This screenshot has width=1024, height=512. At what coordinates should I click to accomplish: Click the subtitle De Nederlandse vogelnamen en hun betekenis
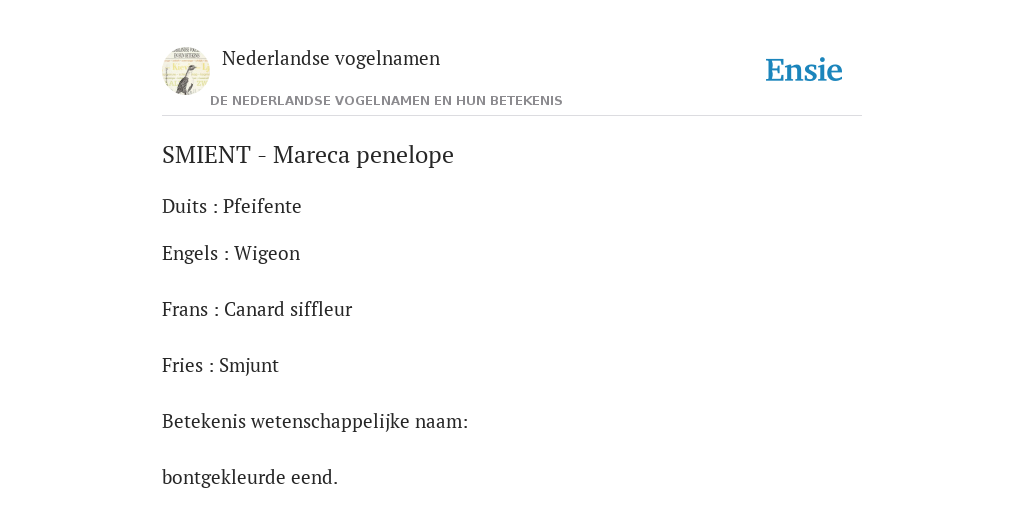386,101
